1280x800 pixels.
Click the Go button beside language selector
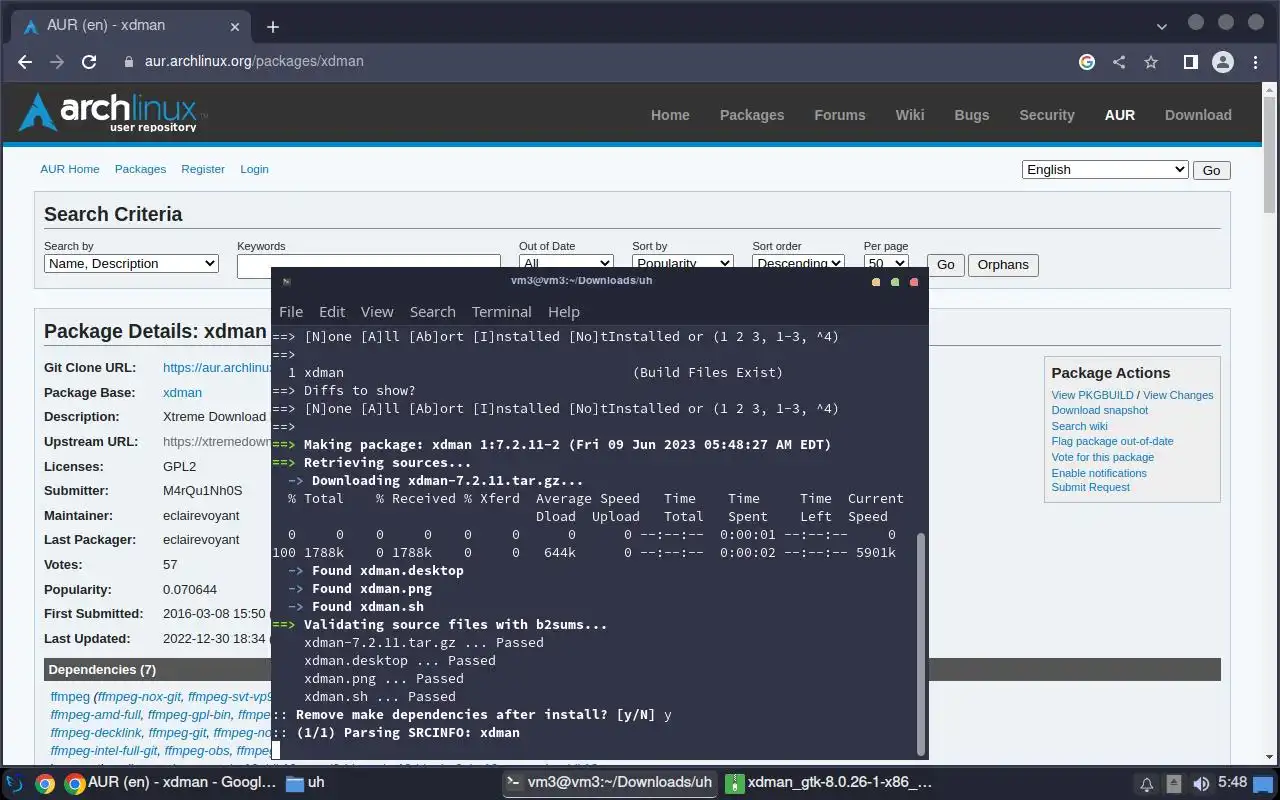pos(1211,170)
